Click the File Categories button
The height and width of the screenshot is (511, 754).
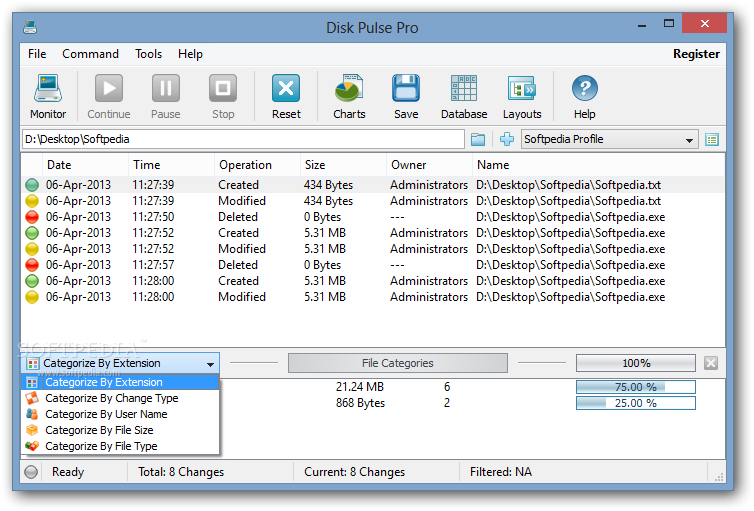397,364
